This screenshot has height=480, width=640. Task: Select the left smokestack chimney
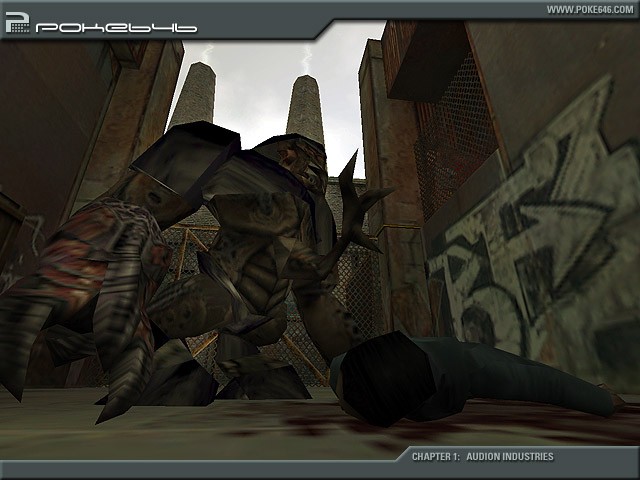194,97
